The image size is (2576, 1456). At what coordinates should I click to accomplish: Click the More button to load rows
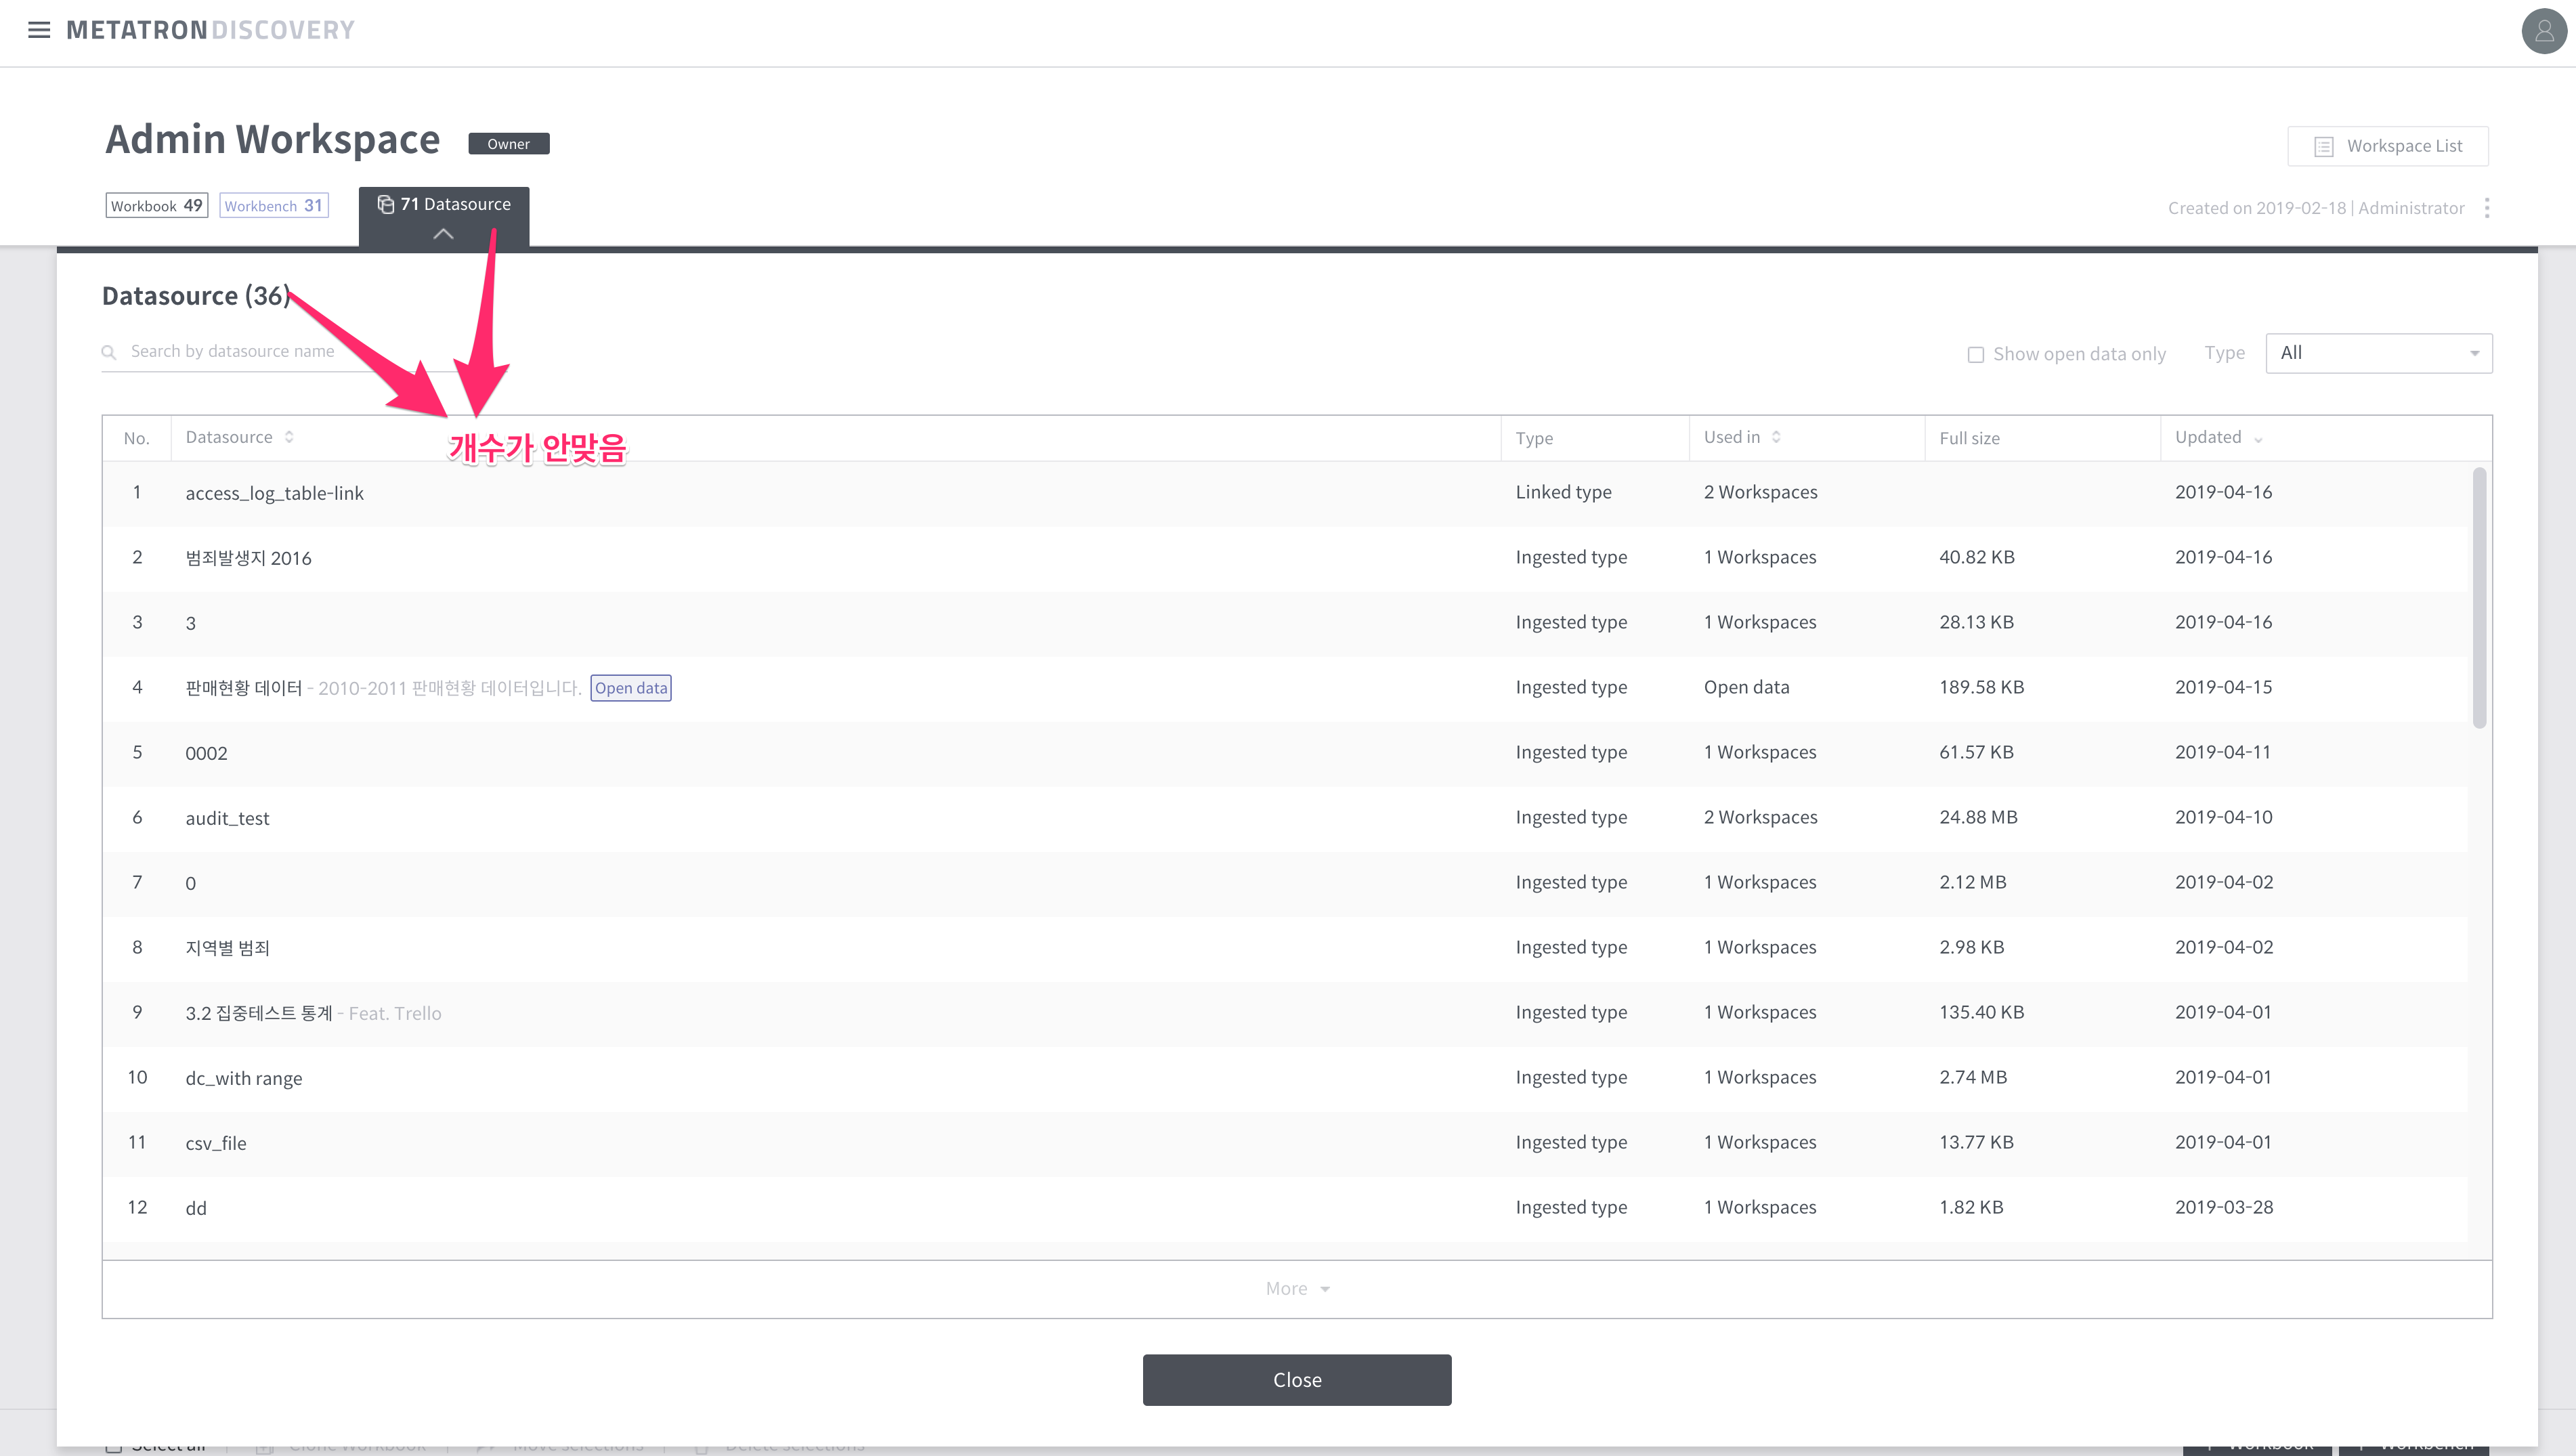[x=1296, y=1288]
